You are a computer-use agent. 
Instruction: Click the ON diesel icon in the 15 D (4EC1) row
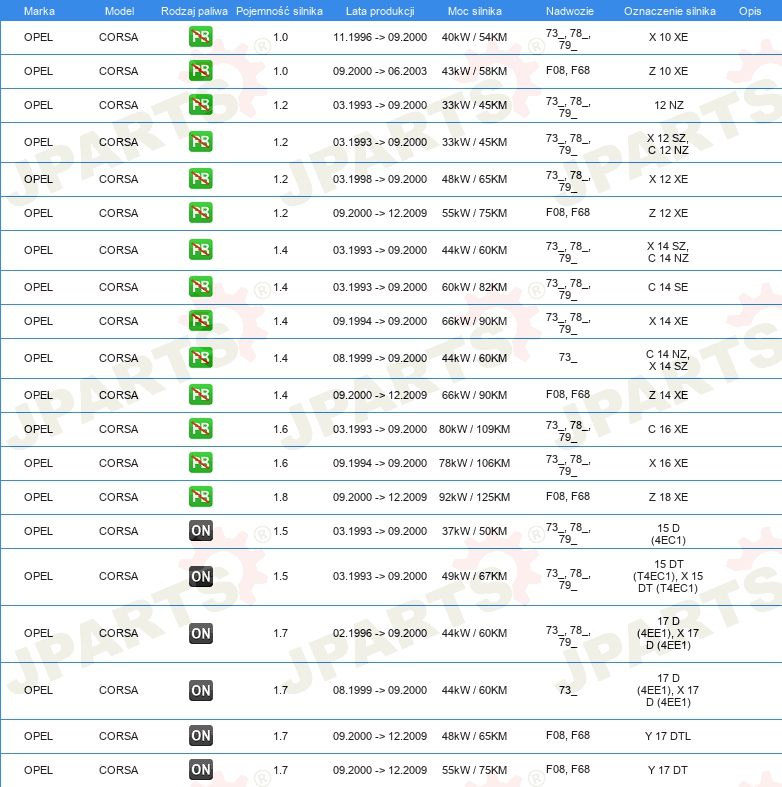[x=200, y=531]
